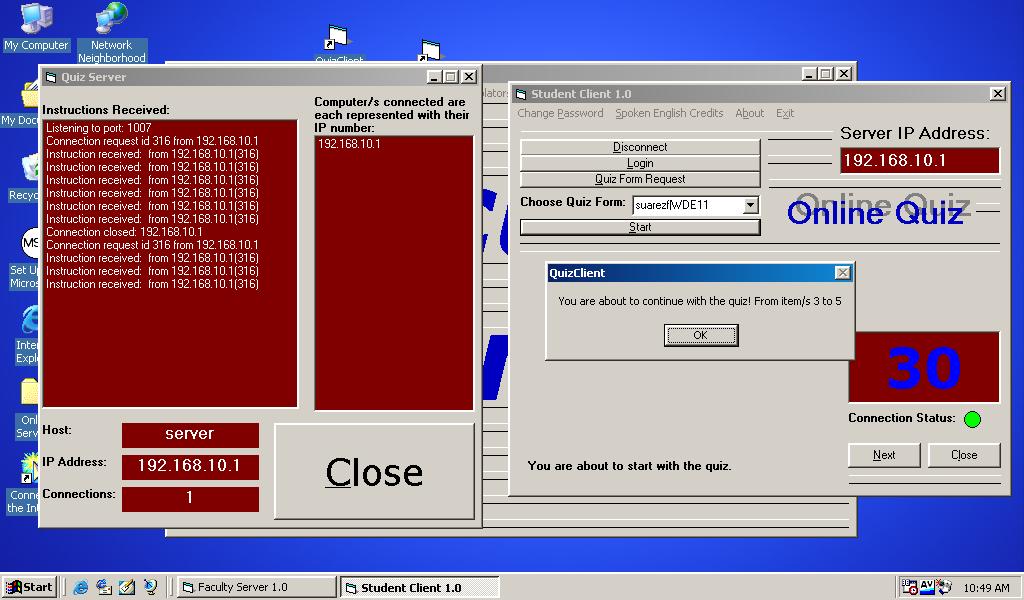The width and height of the screenshot is (1024, 600).
Task: Open Spoken English Credits menu
Action: 669,113
